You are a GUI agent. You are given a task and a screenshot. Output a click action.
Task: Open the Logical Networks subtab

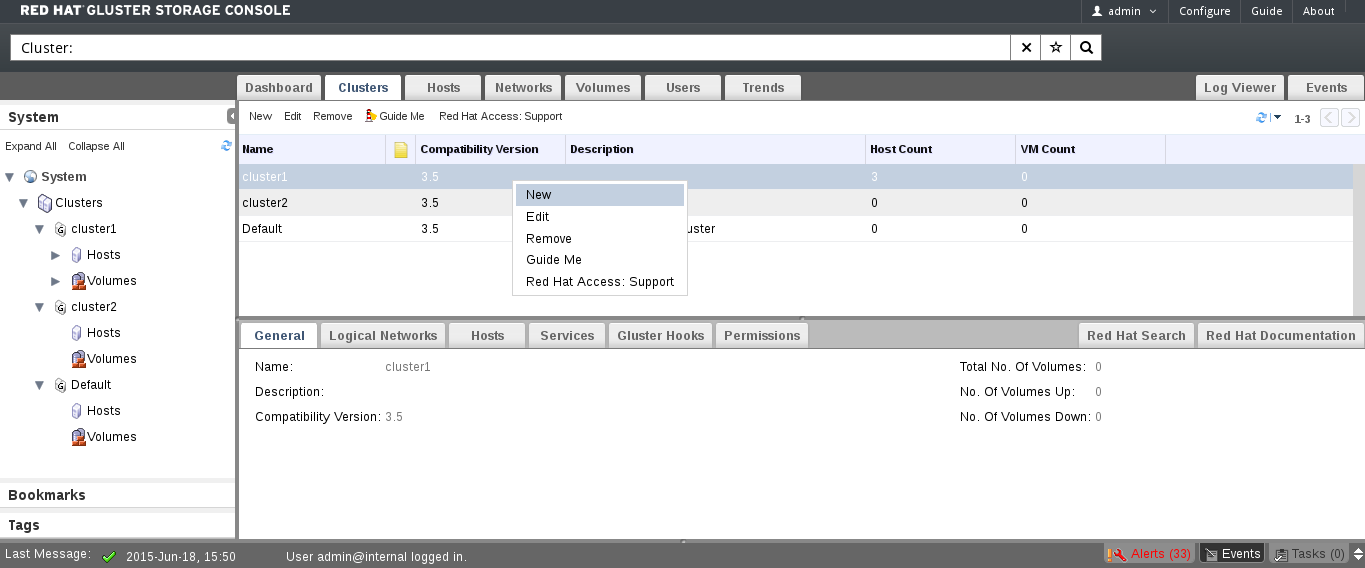[383, 336]
